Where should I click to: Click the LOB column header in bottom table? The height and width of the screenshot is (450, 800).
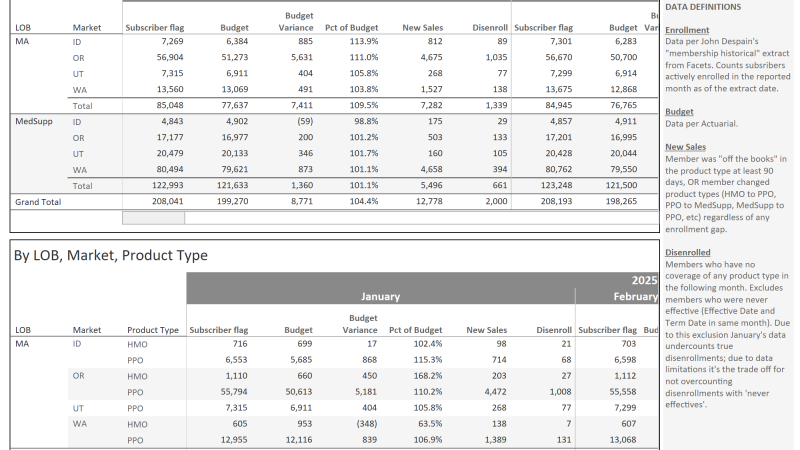point(23,329)
